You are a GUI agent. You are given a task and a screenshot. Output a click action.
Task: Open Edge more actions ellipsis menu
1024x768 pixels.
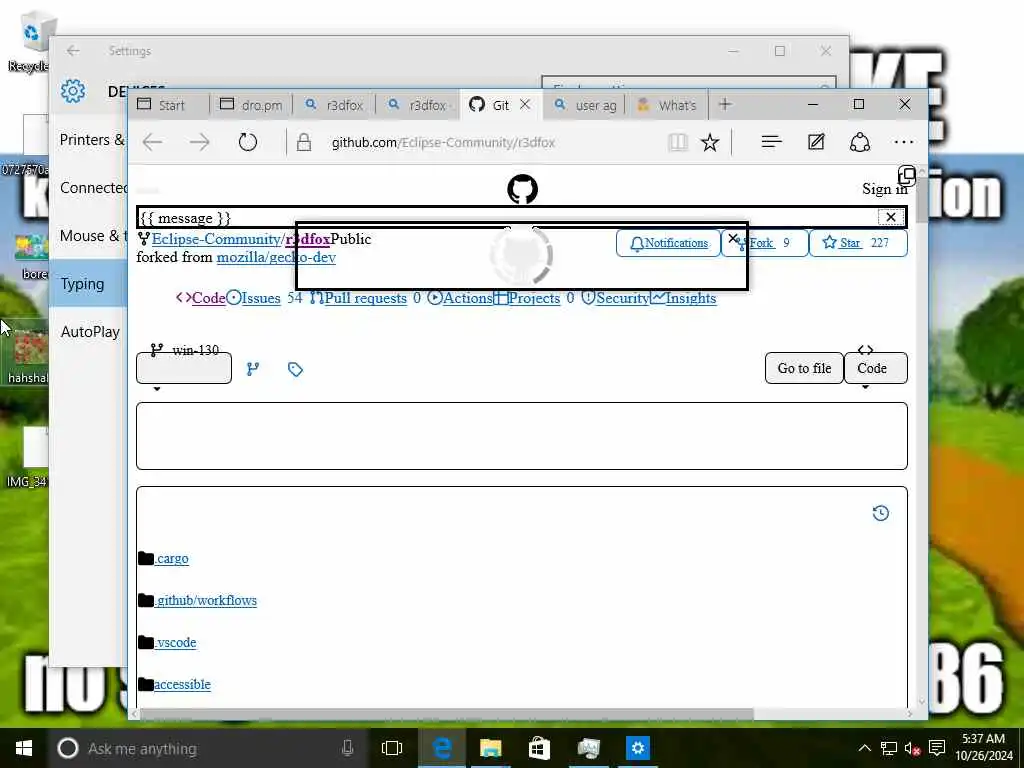tap(904, 142)
